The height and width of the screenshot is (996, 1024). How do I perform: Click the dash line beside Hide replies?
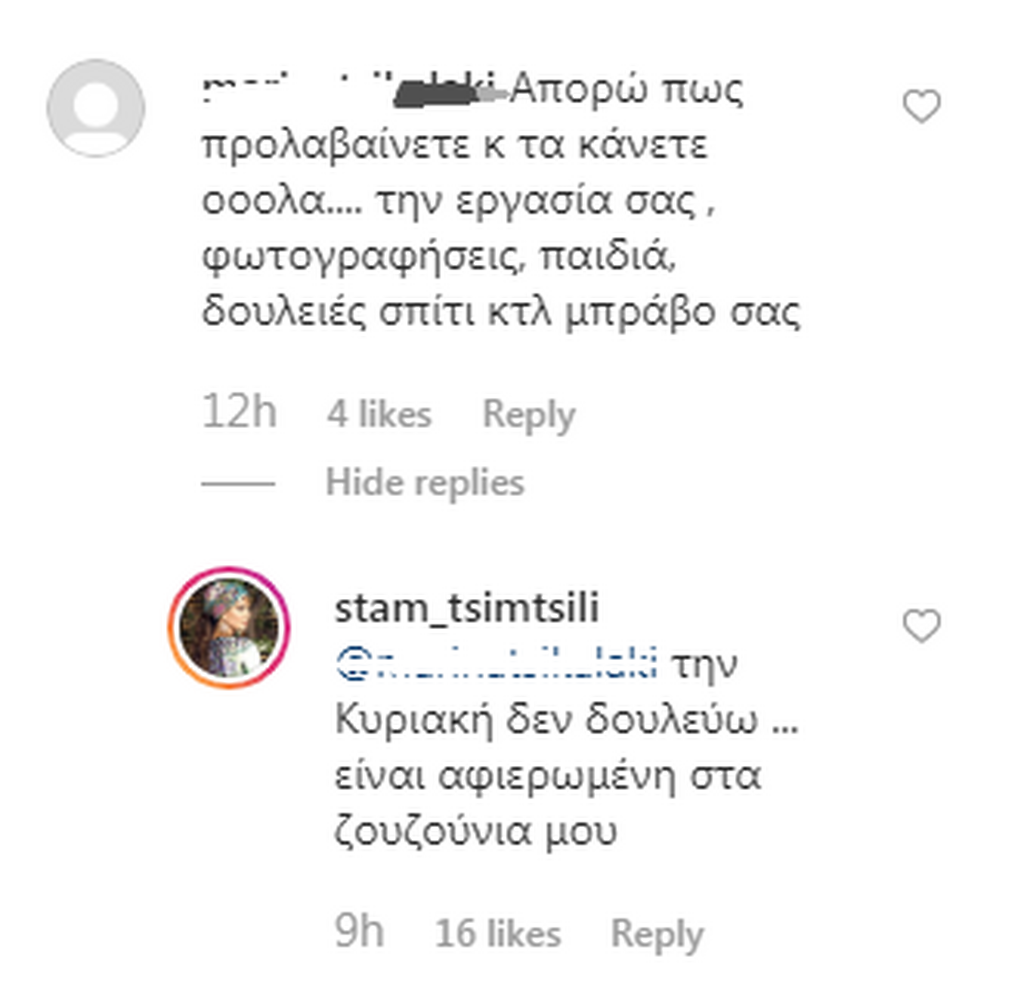pyautogui.click(x=238, y=484)
